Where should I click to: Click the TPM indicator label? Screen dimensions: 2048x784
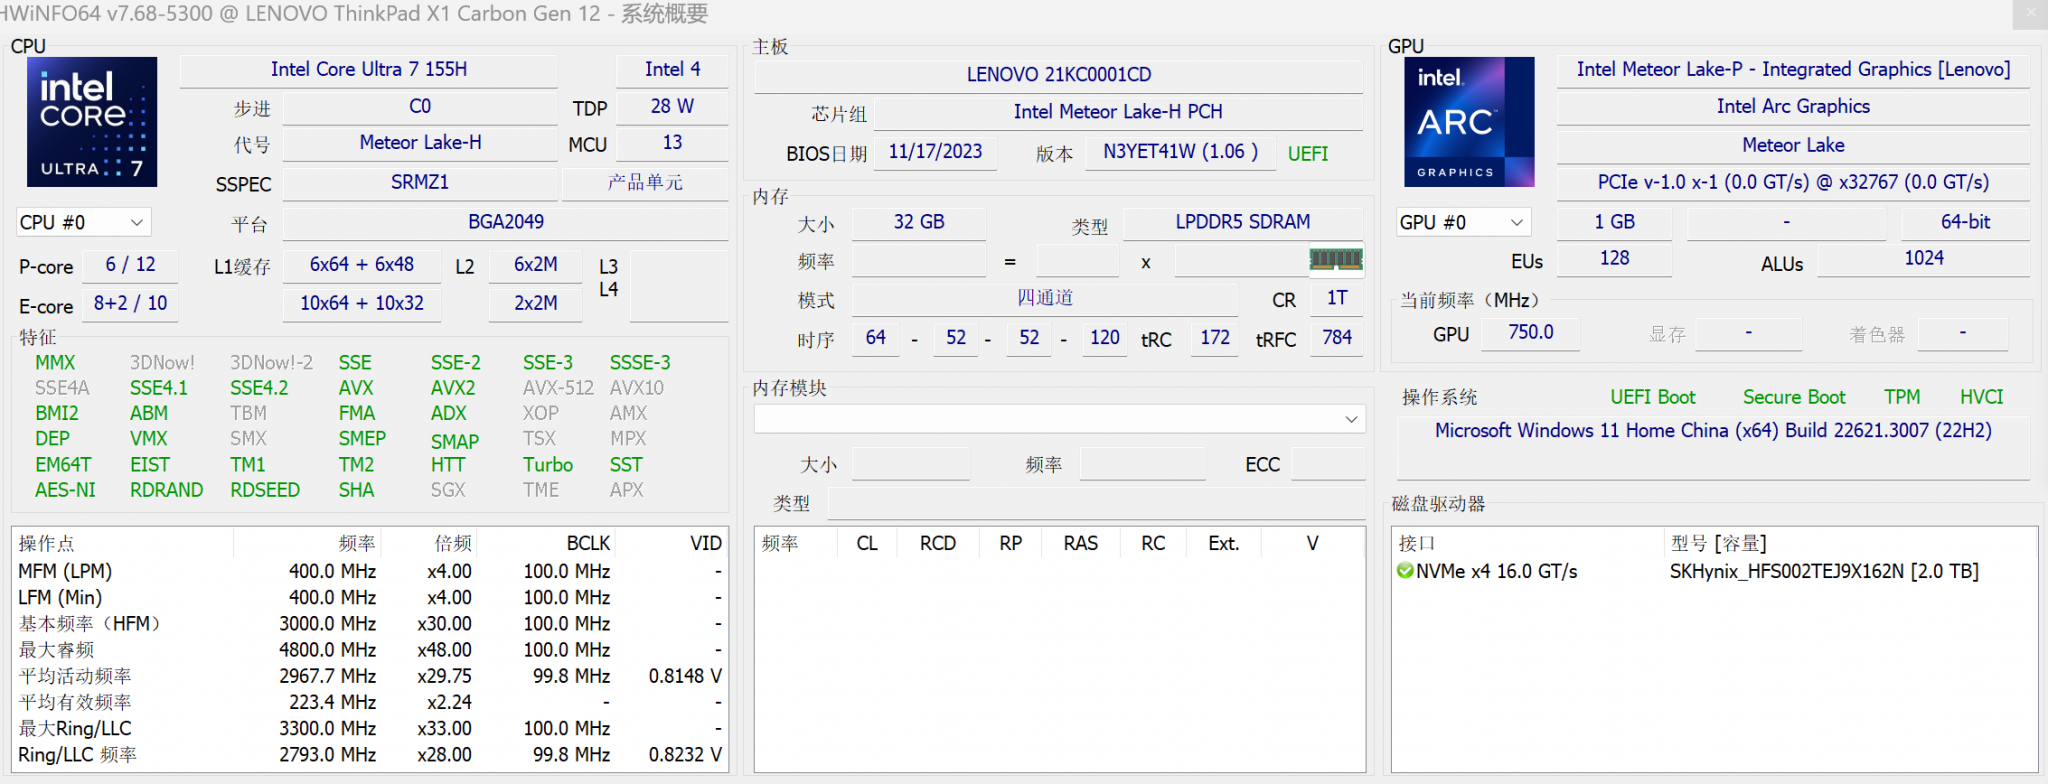coord(1901,397)
